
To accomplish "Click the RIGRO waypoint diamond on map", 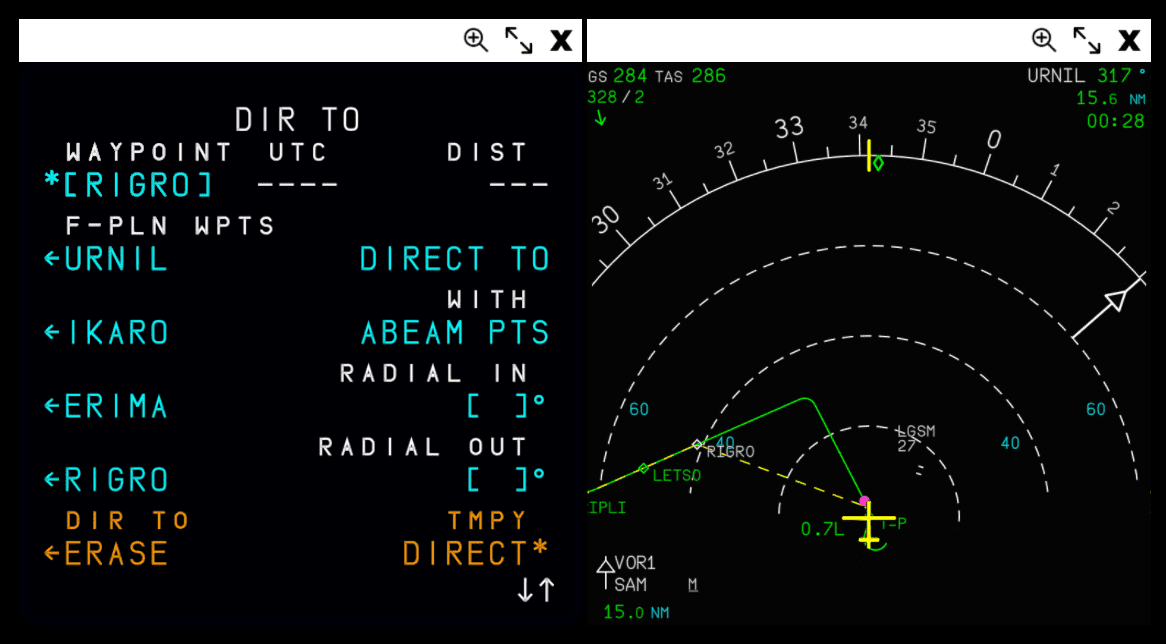I will pos(697,444).
